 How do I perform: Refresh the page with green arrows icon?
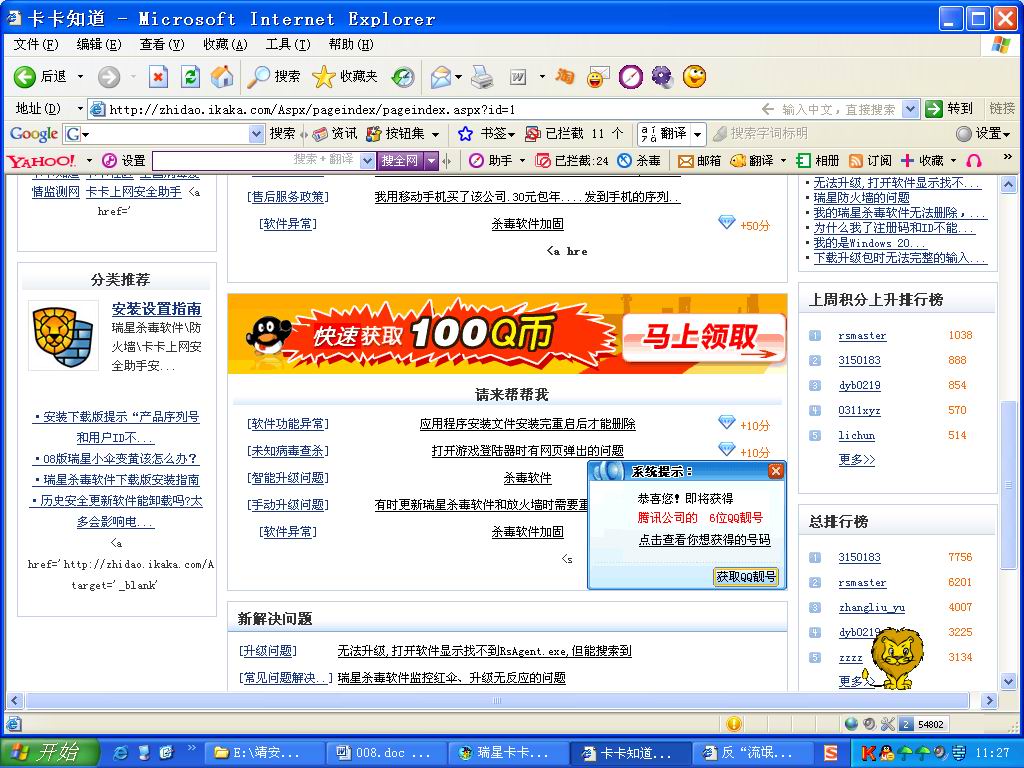190,77
